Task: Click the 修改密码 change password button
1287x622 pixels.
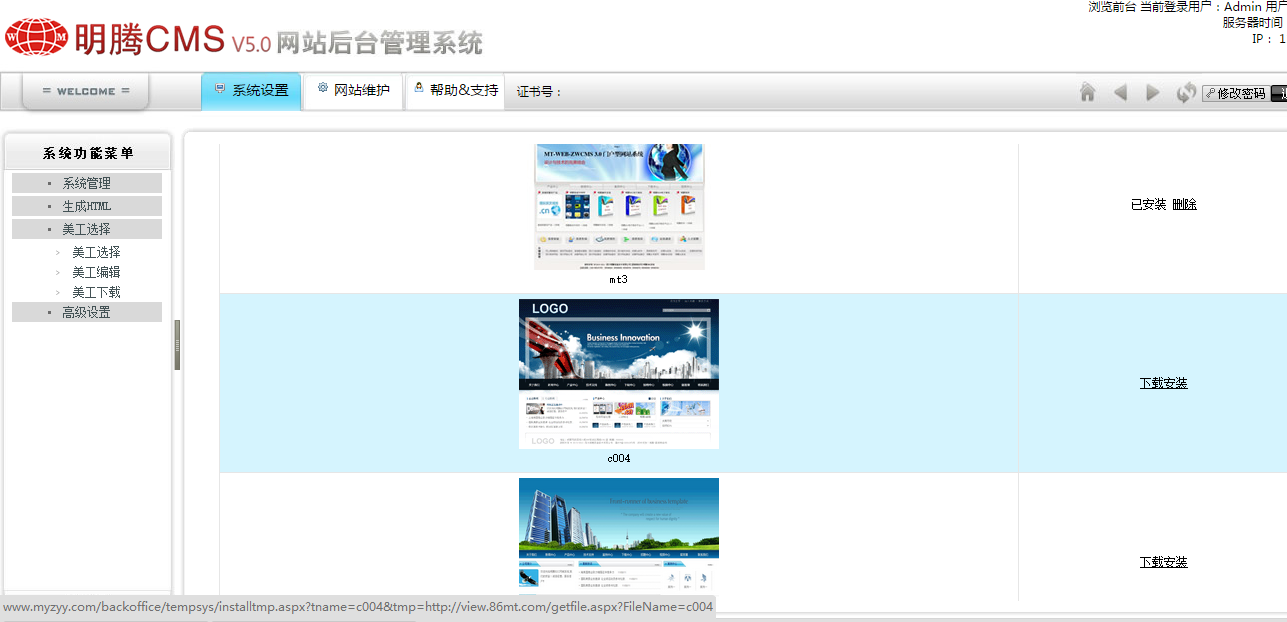Action: 1235,93
